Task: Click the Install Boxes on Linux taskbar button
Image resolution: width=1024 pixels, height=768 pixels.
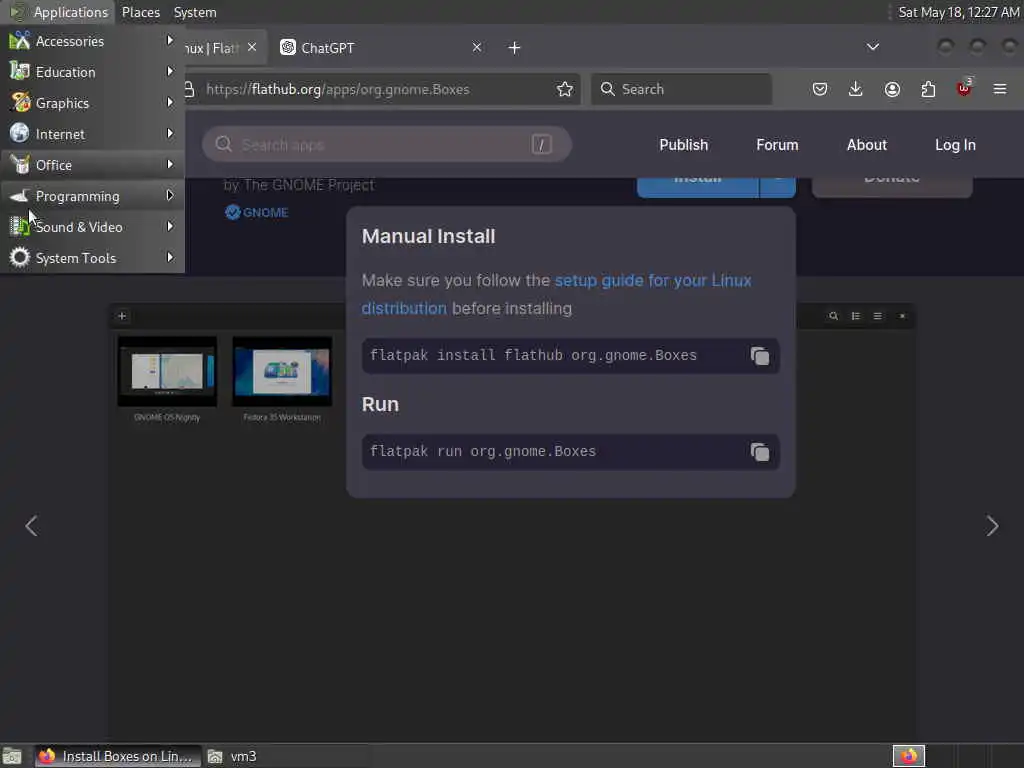Action: coord(116,756)
